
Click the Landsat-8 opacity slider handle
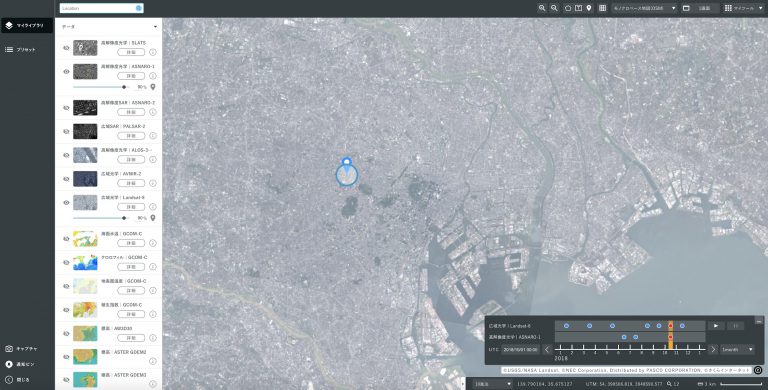(x=124, y=218)
